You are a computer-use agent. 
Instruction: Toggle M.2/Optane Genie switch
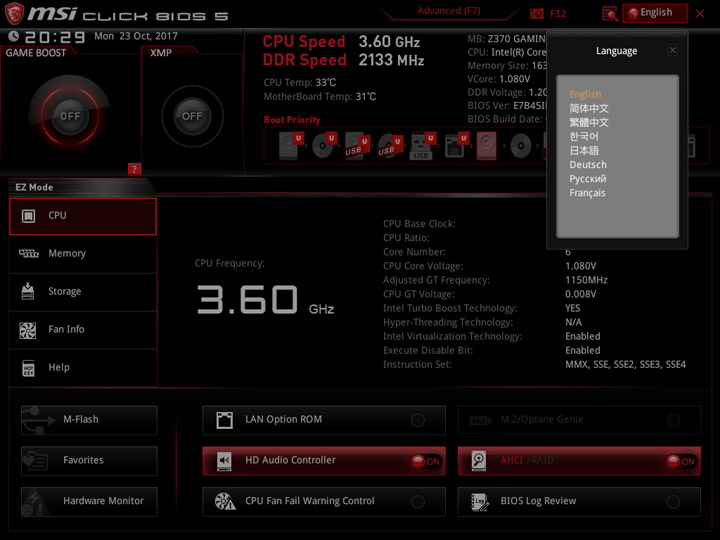673,420
